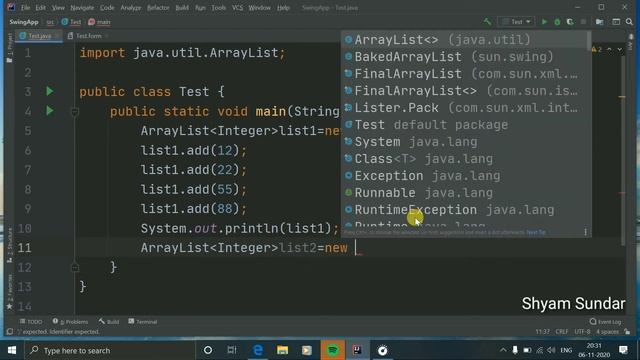Choose Exception java.lang suggestion
640x360 pixels.
[464, 176]
